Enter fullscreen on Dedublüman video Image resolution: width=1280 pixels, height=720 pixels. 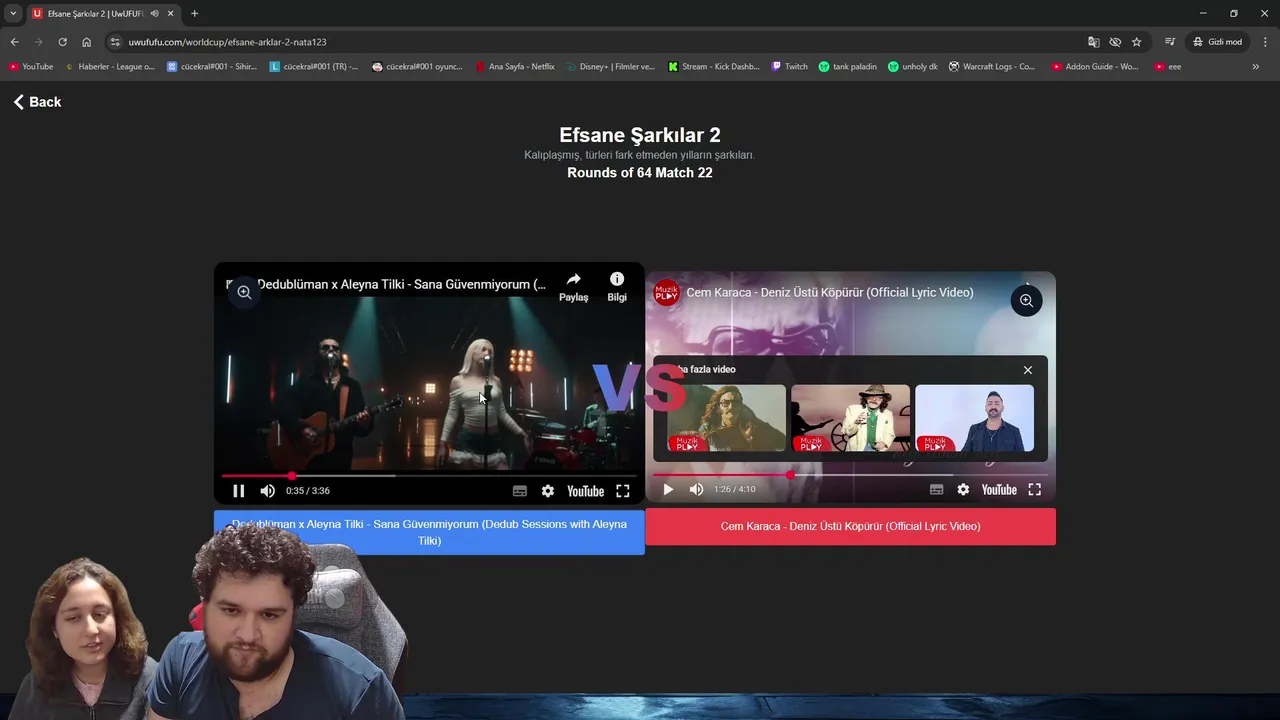coord(623,491)
